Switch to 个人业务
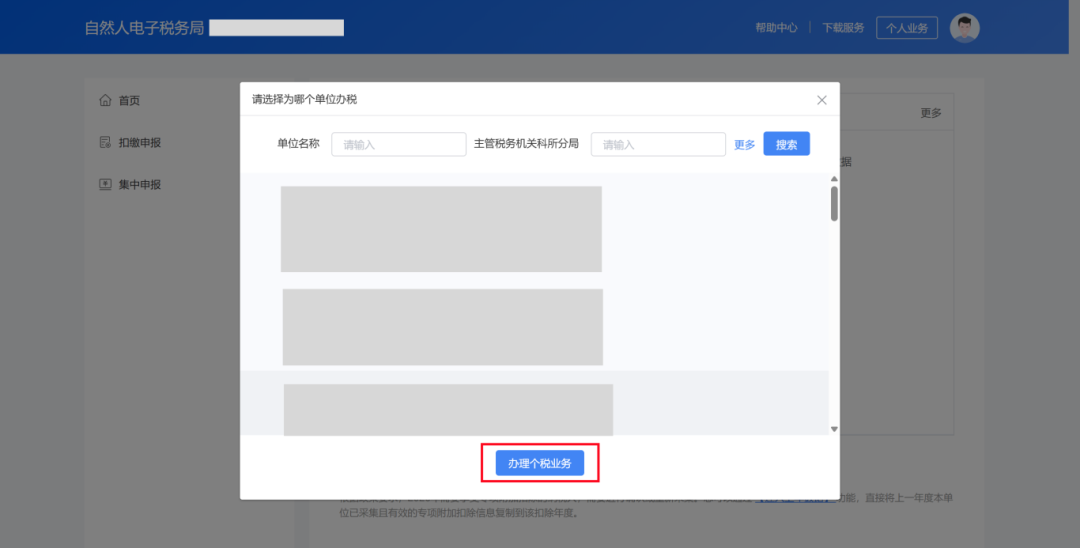Screen dimensions: 1080x548 click(907, 28)
